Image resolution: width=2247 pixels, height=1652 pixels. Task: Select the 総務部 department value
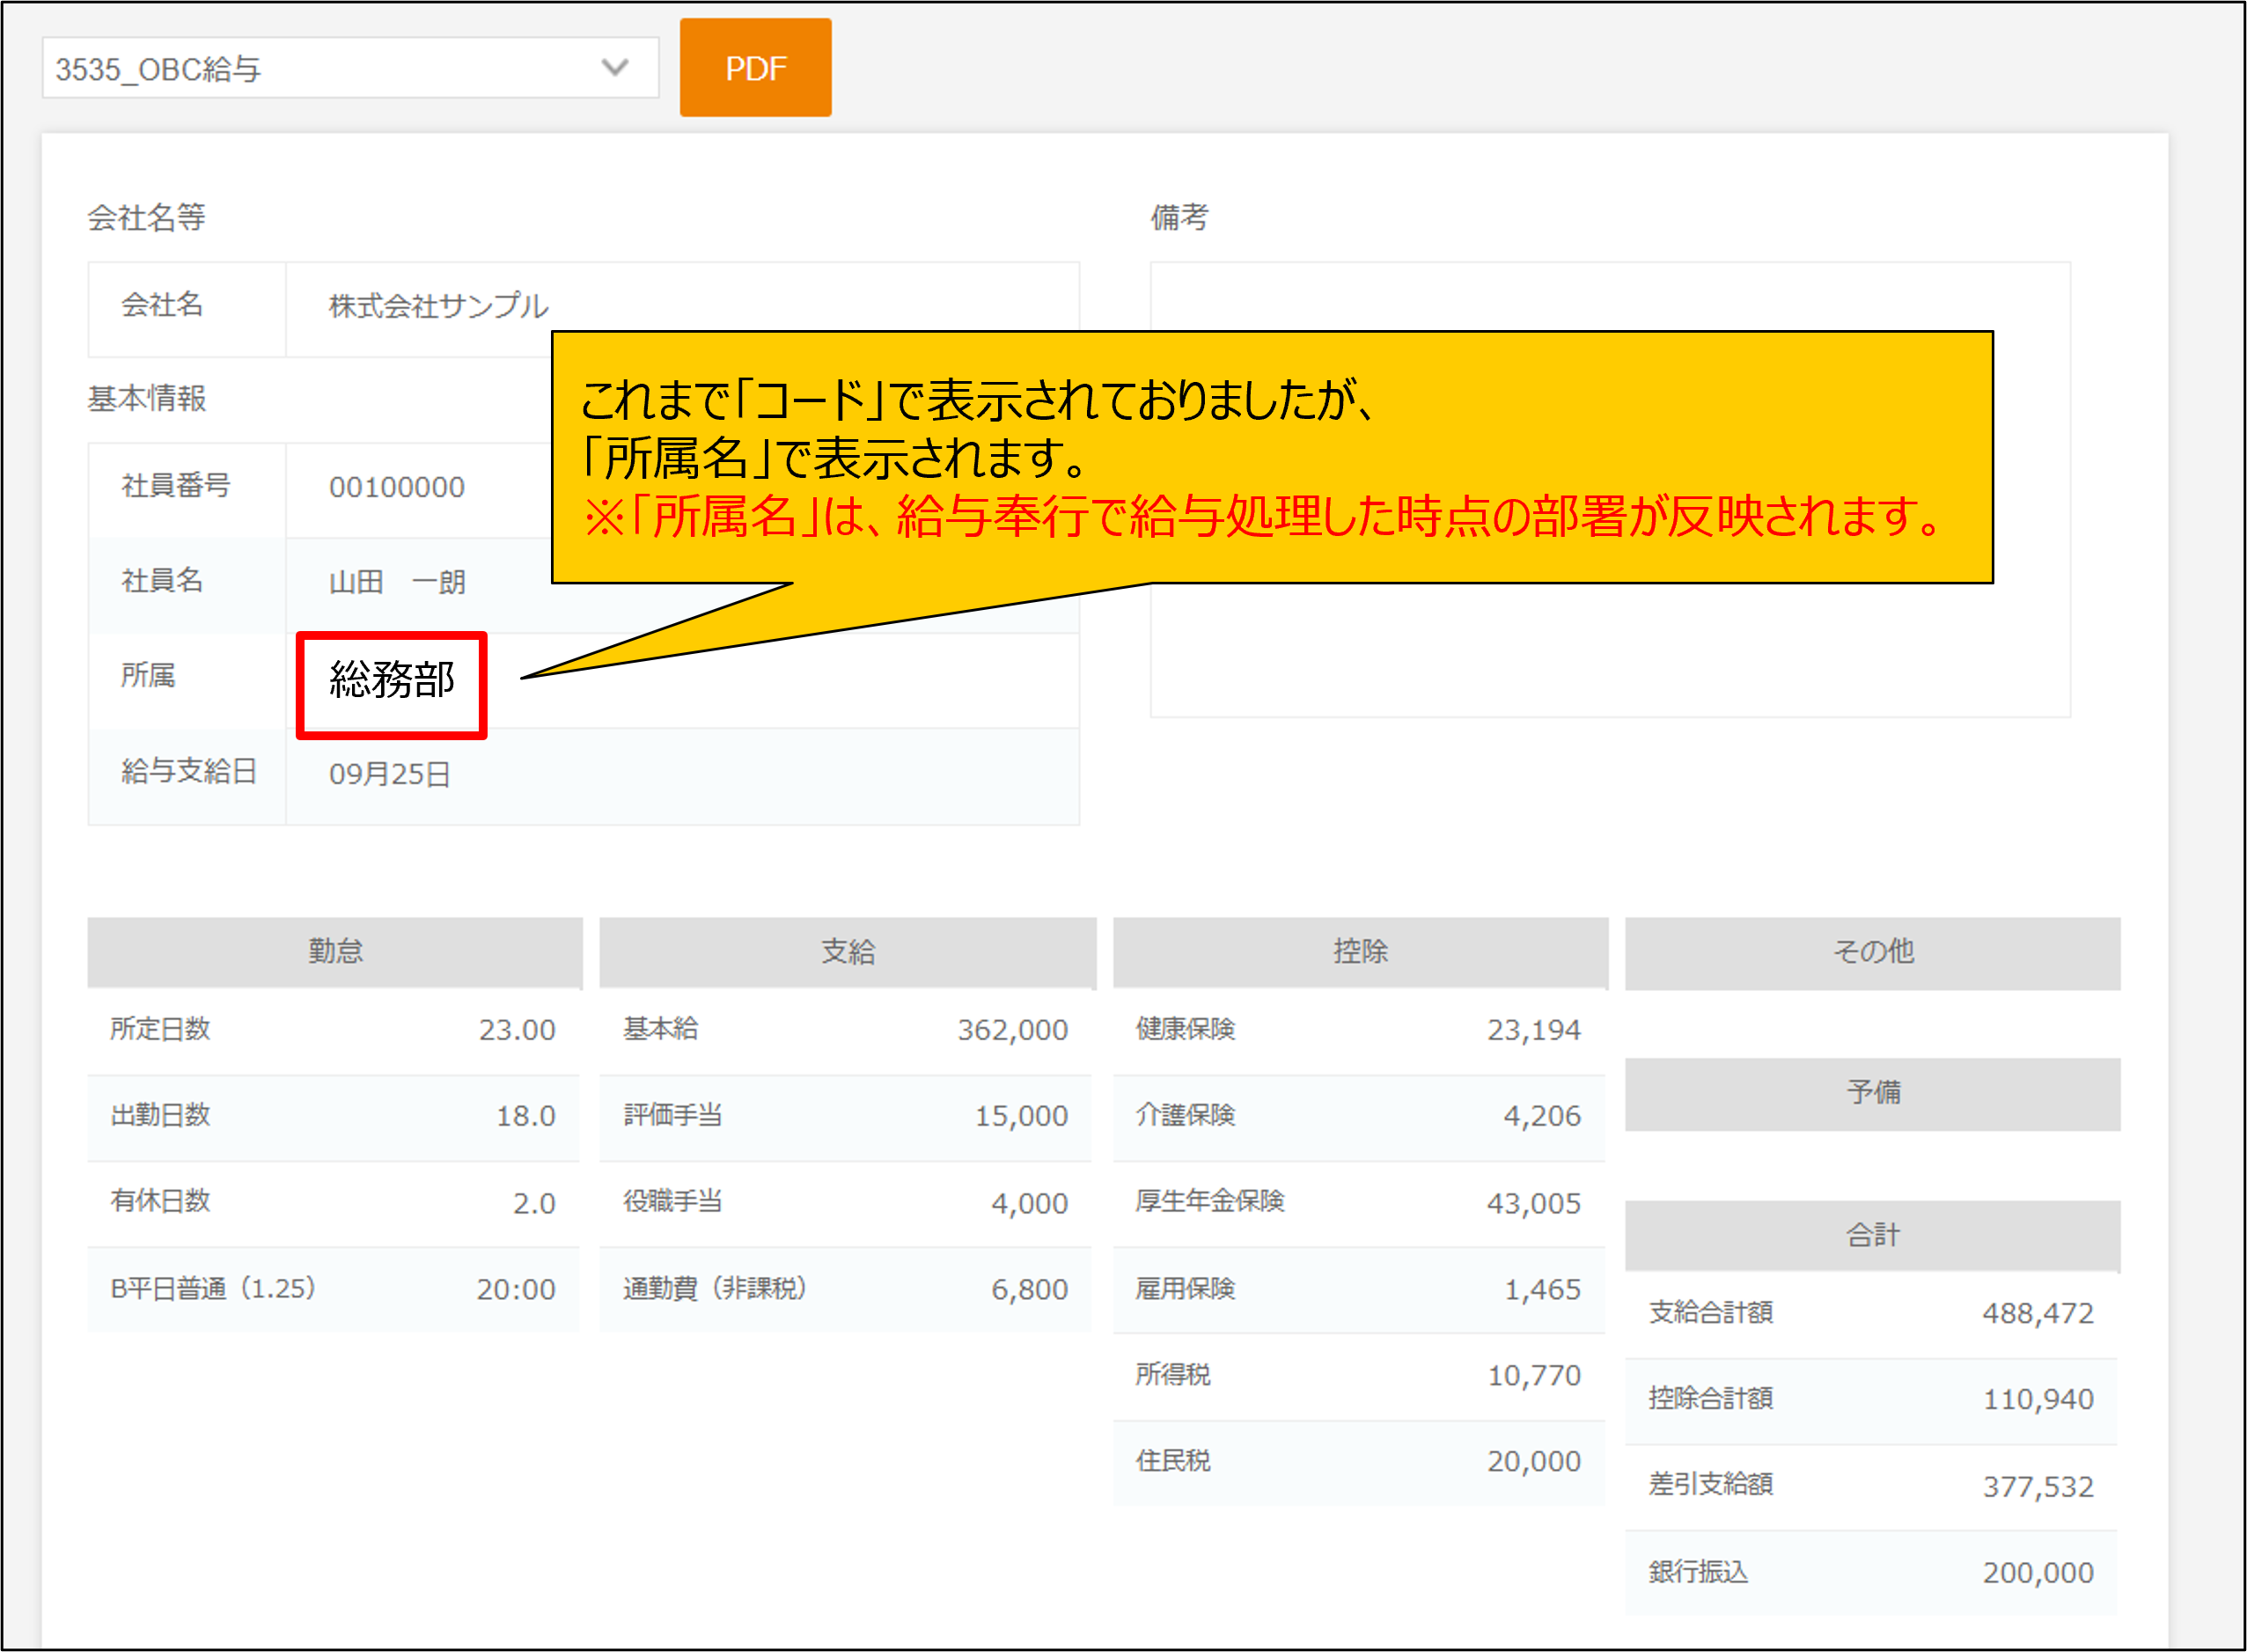coord(391,681)
